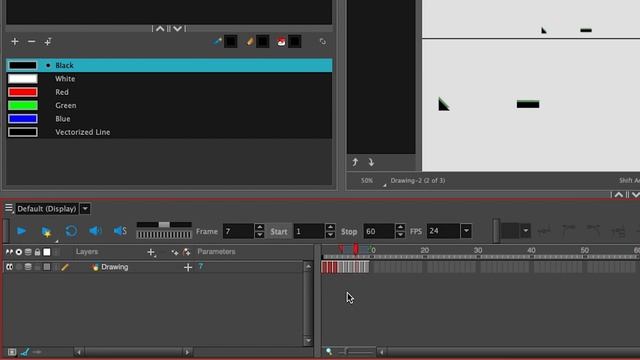Click the Start button
Screen dimensions: 640x360
(x=279, y=231)
